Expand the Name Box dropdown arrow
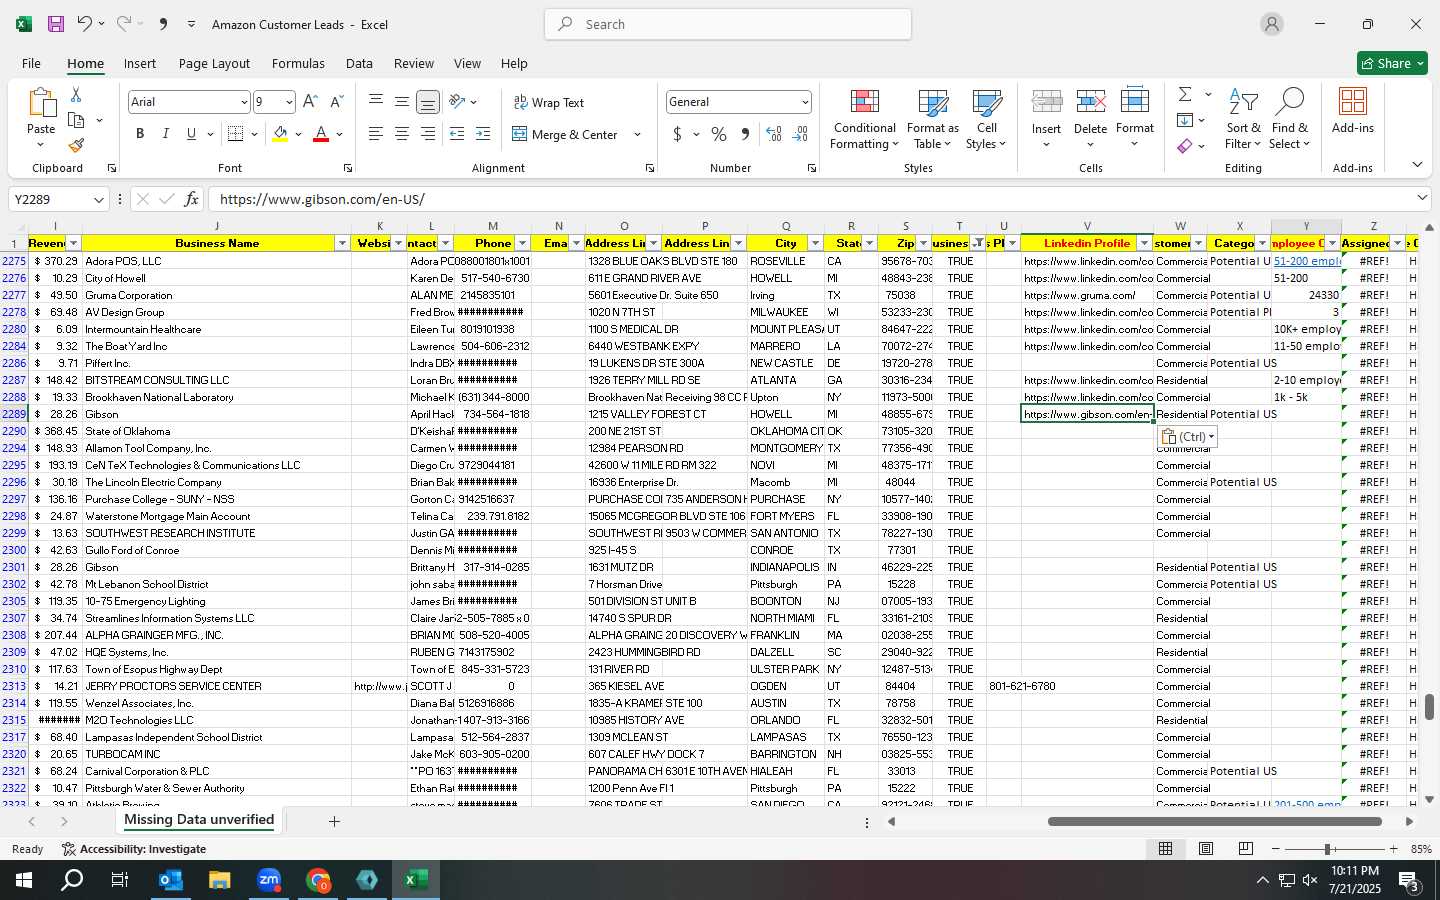1440x900 pixels. point(98,199)
